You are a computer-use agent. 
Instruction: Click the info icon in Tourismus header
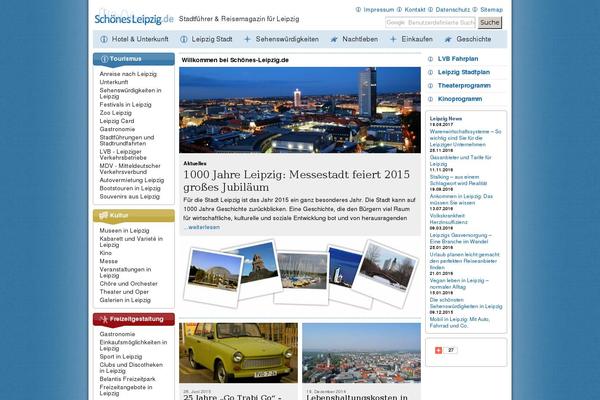tap(104, 59)
